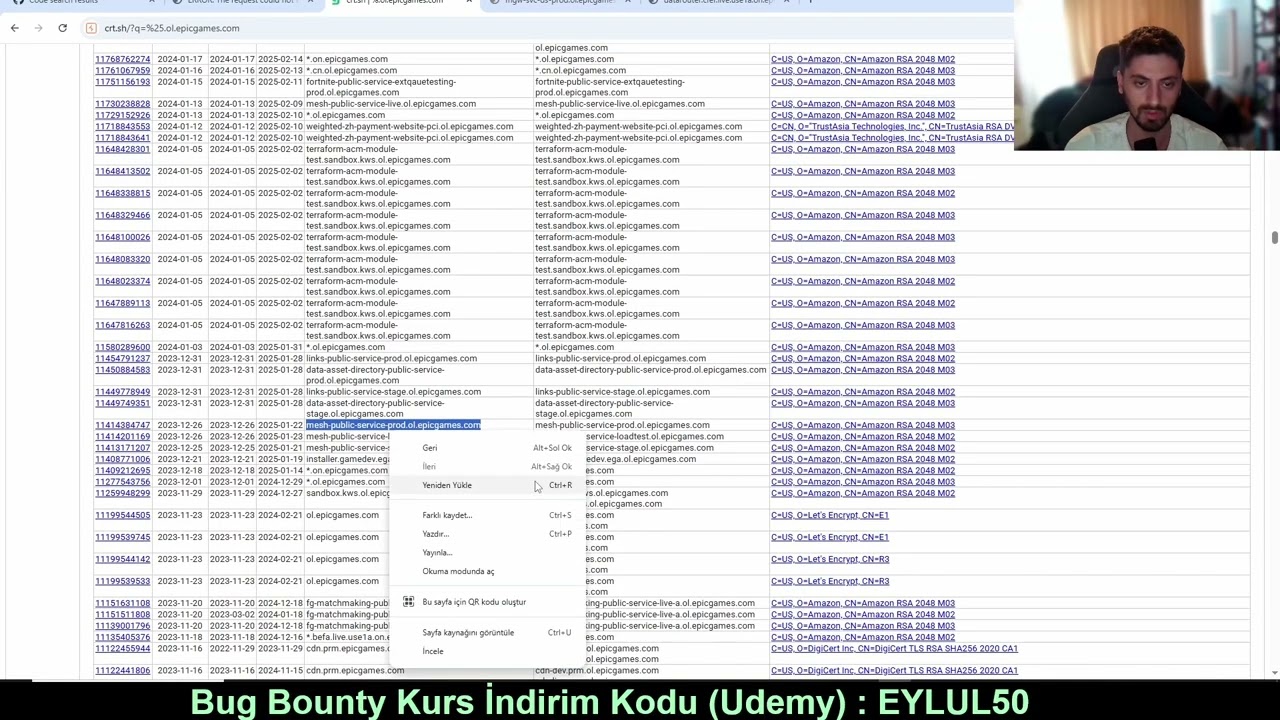This screenshot has width=1280, height=720.
Task: Open certificate ID 11648023374
Action: [123, 281]
